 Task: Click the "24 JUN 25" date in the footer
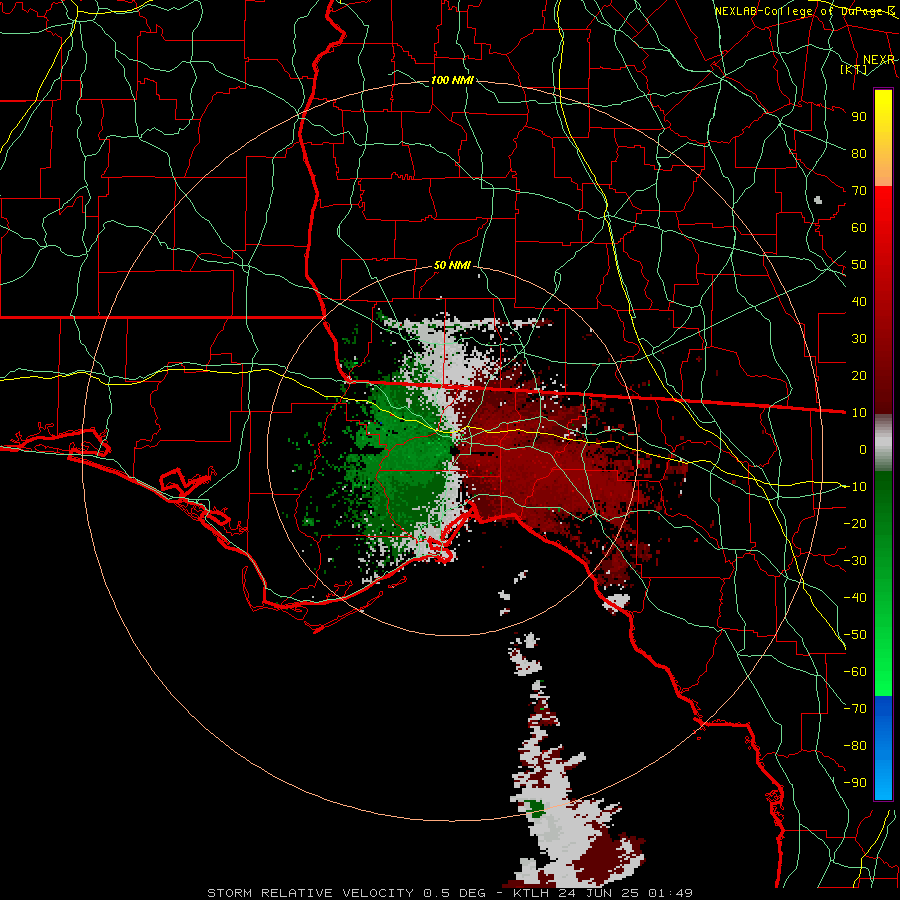point(601,893)
